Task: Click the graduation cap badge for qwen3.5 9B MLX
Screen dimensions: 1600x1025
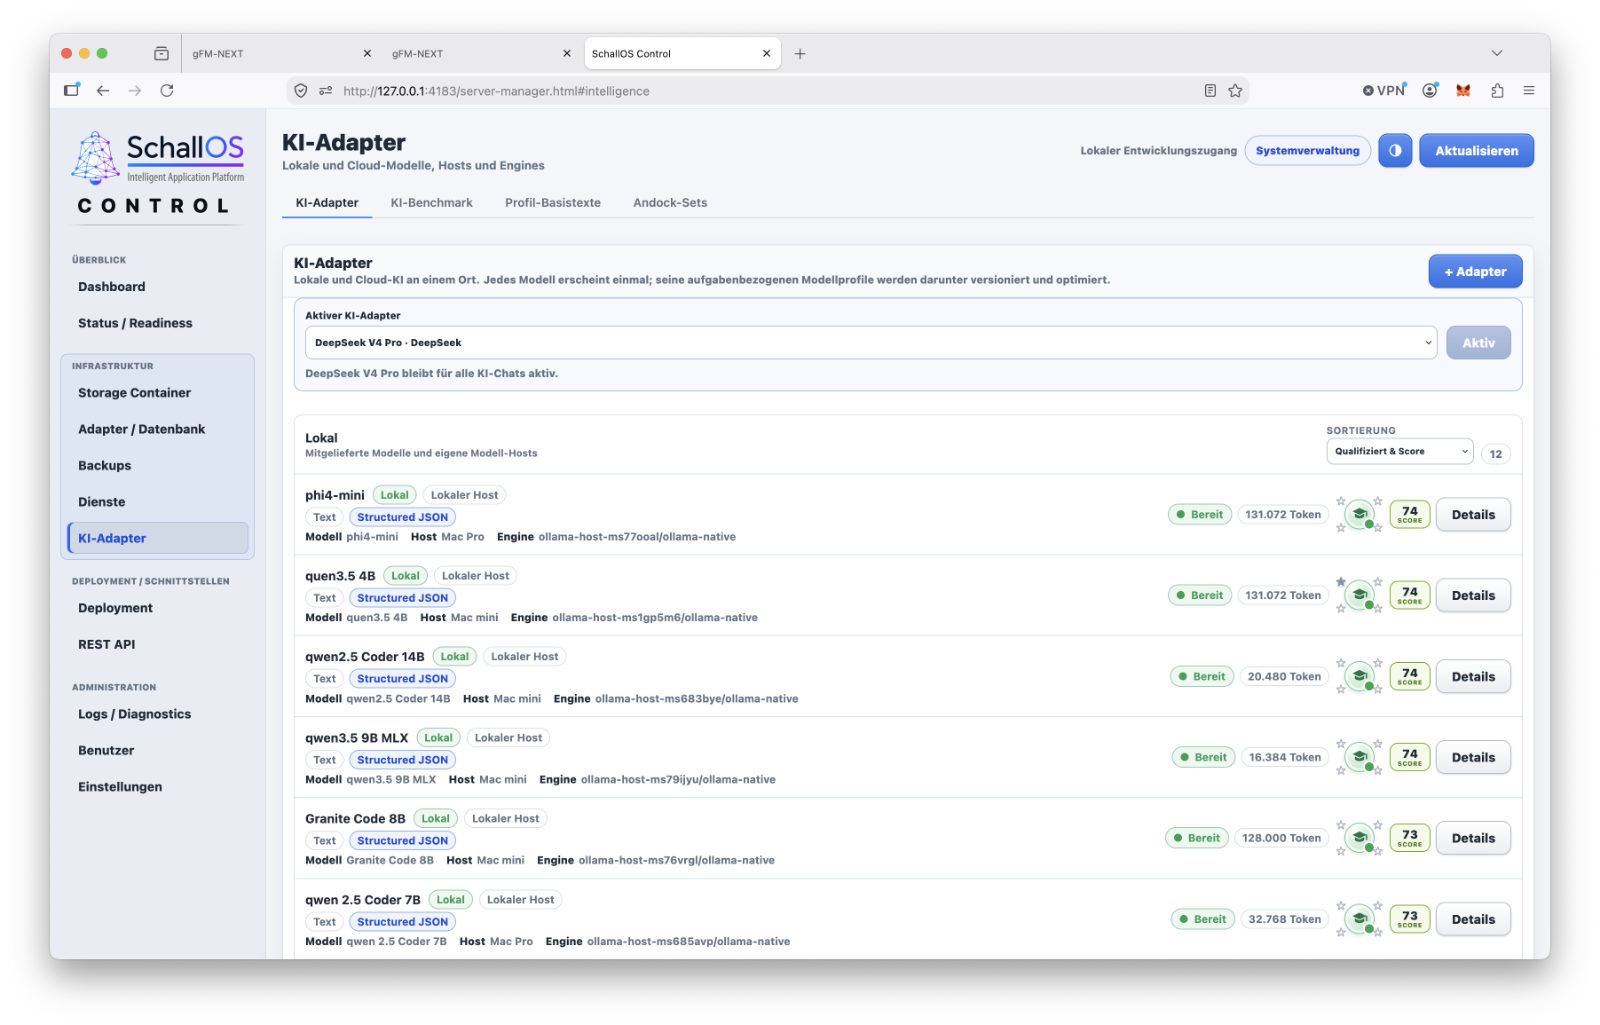Action: 1359,758
